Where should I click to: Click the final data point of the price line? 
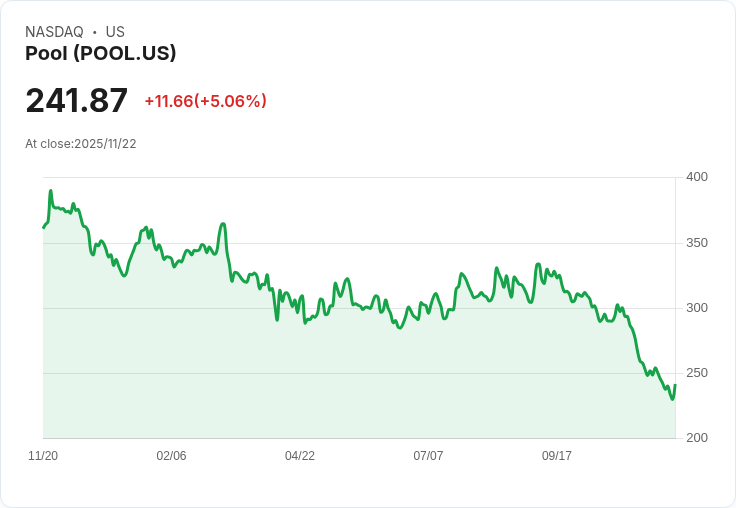point(675,386)
